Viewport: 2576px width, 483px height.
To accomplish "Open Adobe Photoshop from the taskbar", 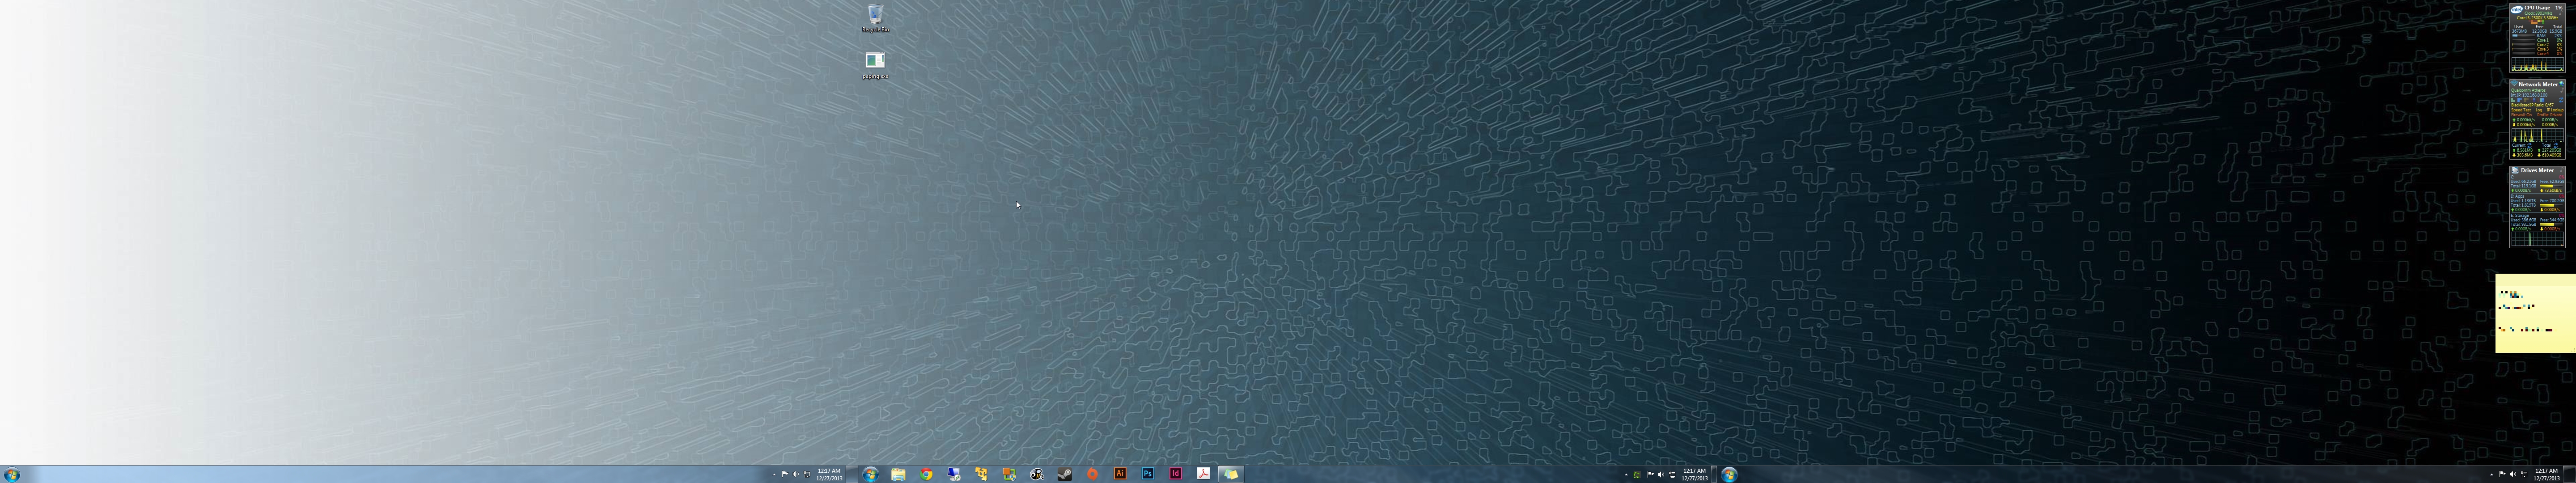I will point(1148,474).
